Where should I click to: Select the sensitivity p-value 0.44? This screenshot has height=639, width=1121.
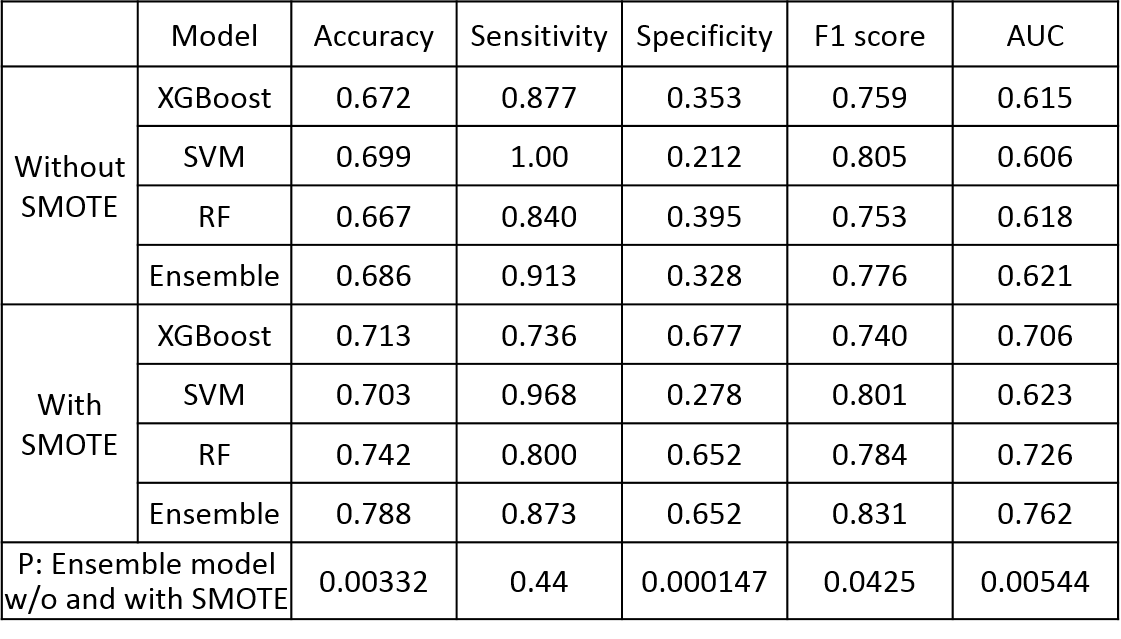click(x=539, y=581)
